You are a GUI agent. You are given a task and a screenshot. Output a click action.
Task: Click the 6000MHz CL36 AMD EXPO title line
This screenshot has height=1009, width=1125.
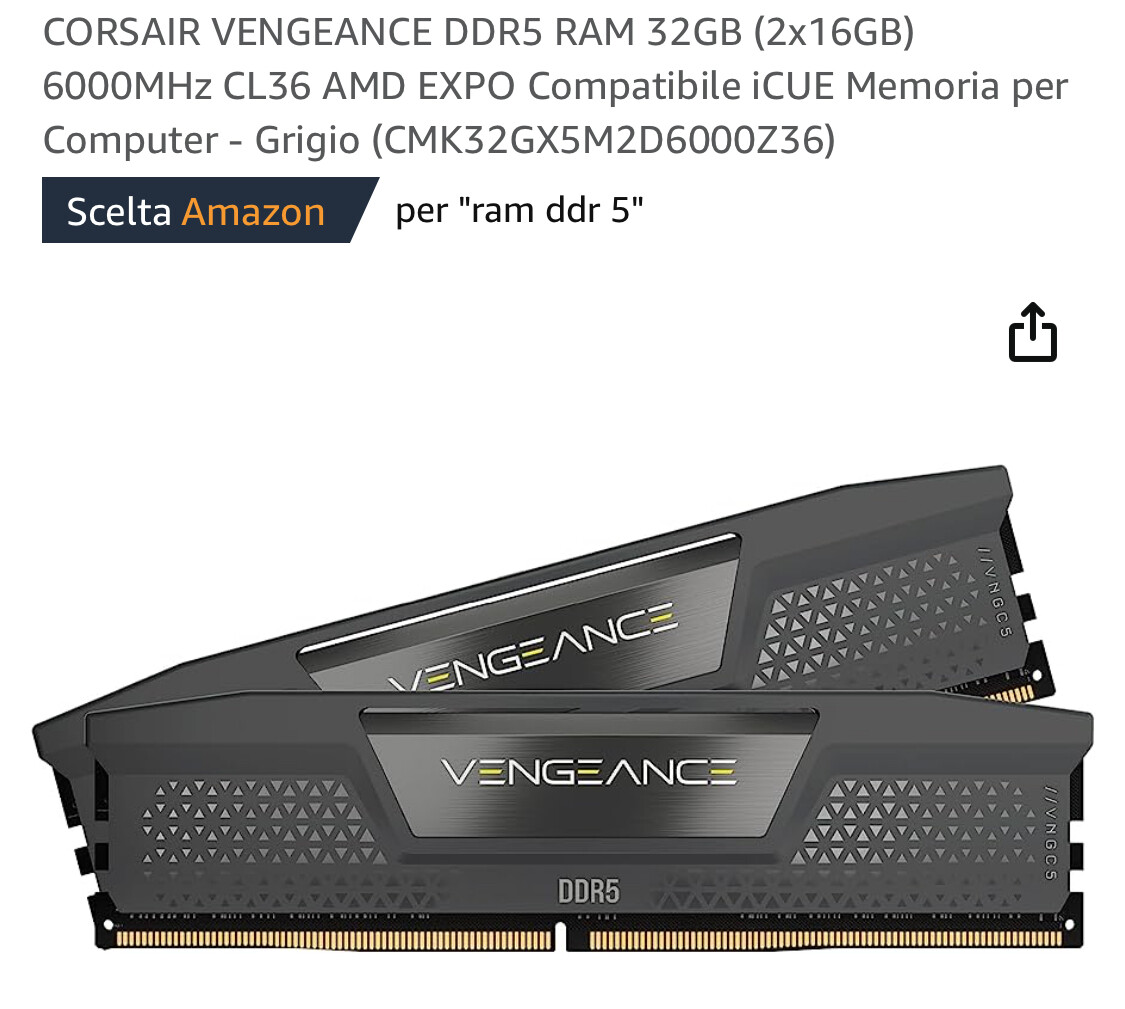point(555,86)
